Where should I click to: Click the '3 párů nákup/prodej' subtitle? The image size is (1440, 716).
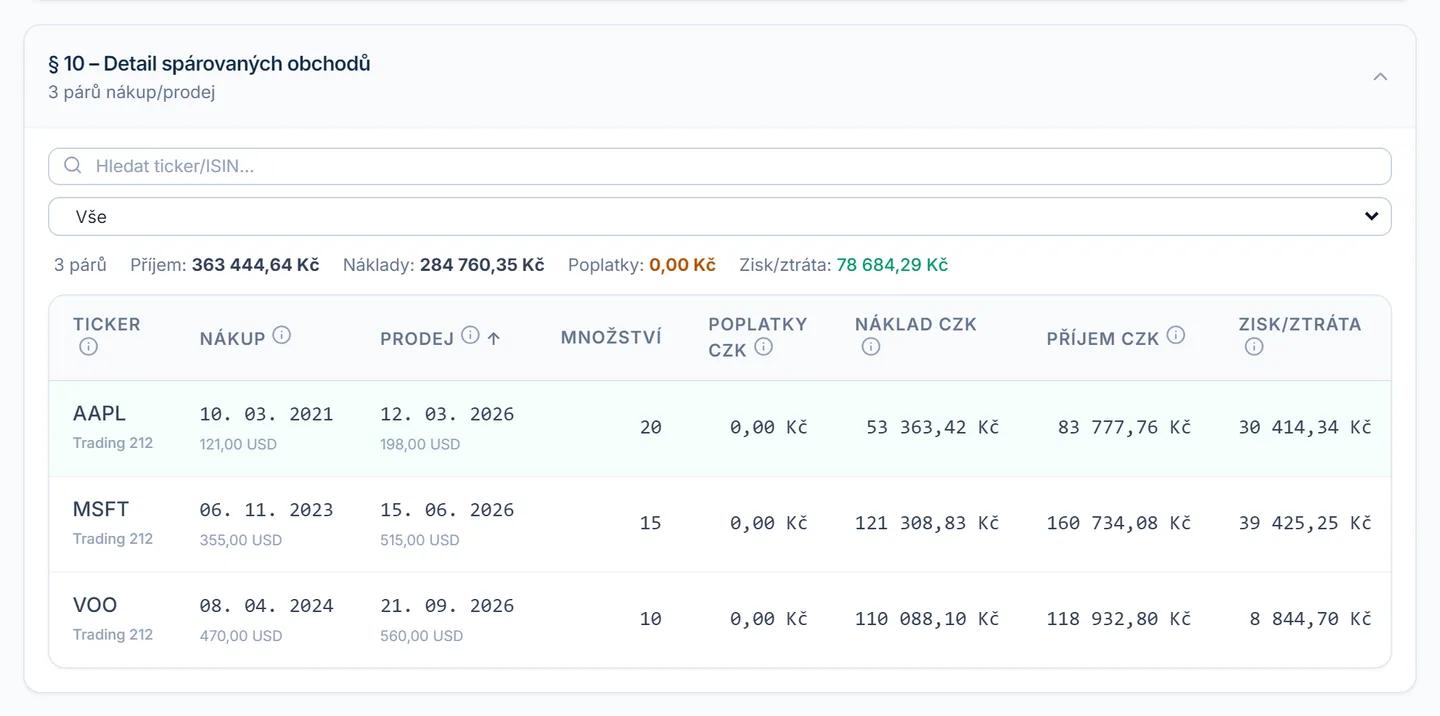click(132, 92)
